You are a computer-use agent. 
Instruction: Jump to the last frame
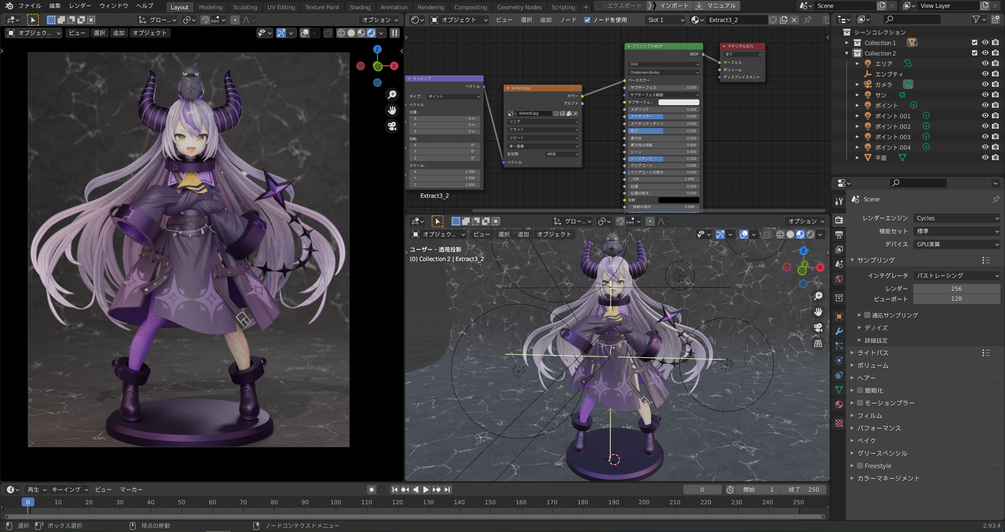(x=447, y=489)
